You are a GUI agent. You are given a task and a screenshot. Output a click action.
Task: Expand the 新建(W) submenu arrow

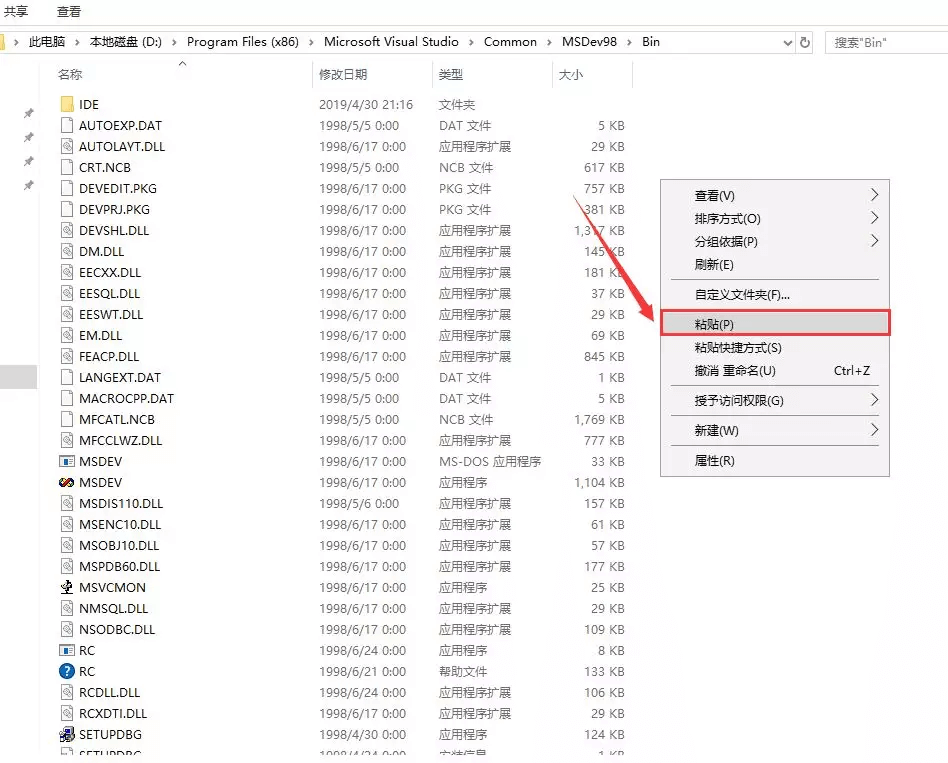coord(874,430)
